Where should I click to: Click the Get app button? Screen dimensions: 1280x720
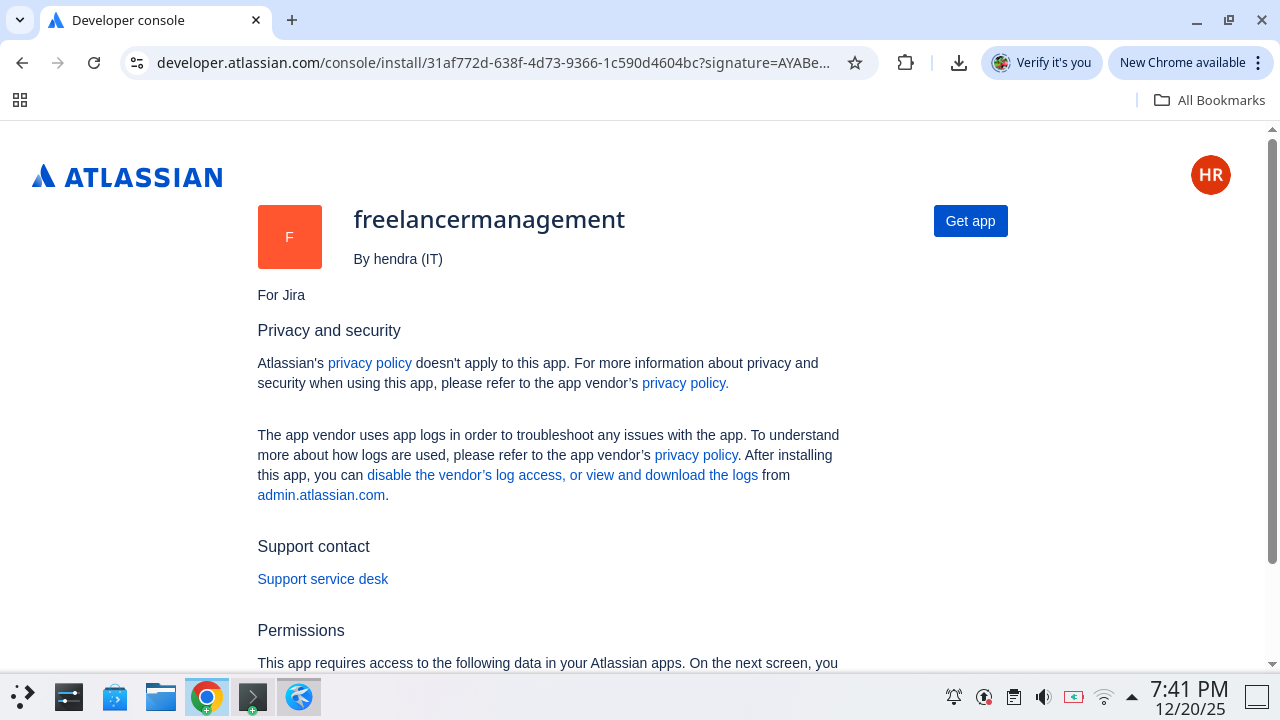(970, 221)
